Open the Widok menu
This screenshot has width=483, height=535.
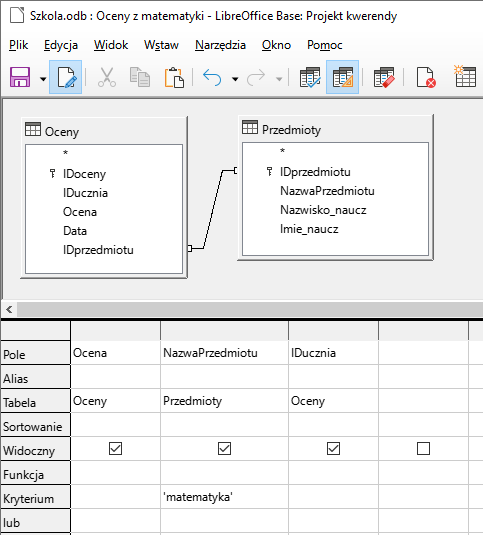point(111,45)
